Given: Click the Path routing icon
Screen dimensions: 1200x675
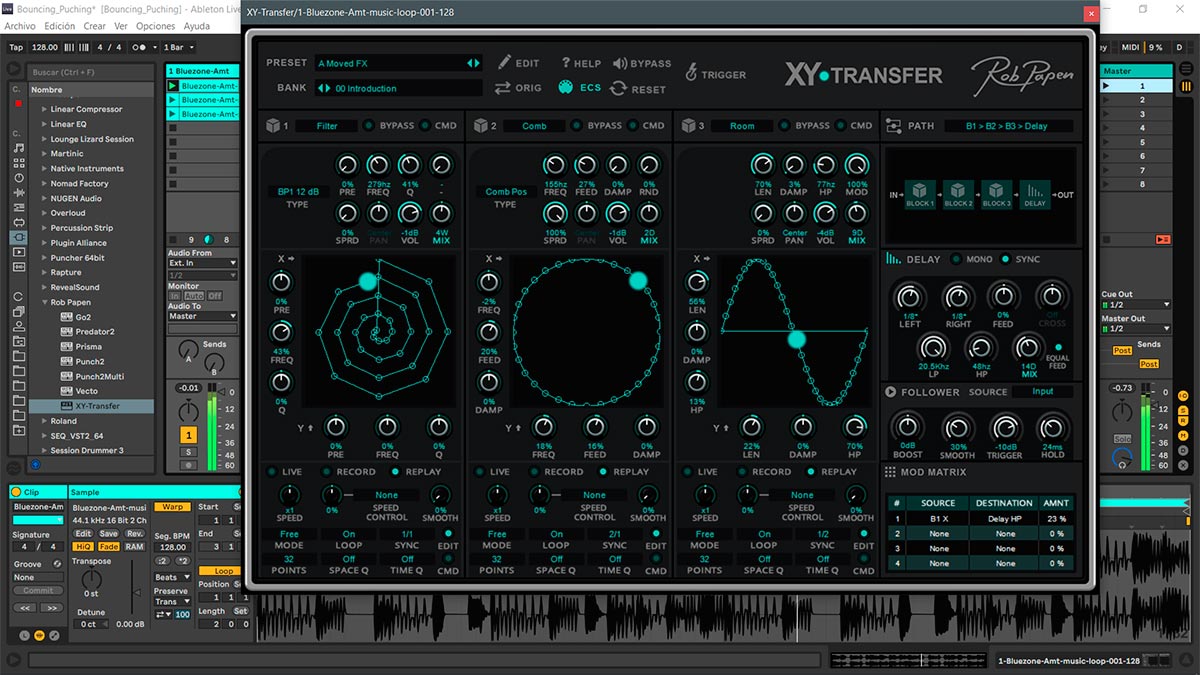Looking at the screenshot, I should click(x=893, y=126).
